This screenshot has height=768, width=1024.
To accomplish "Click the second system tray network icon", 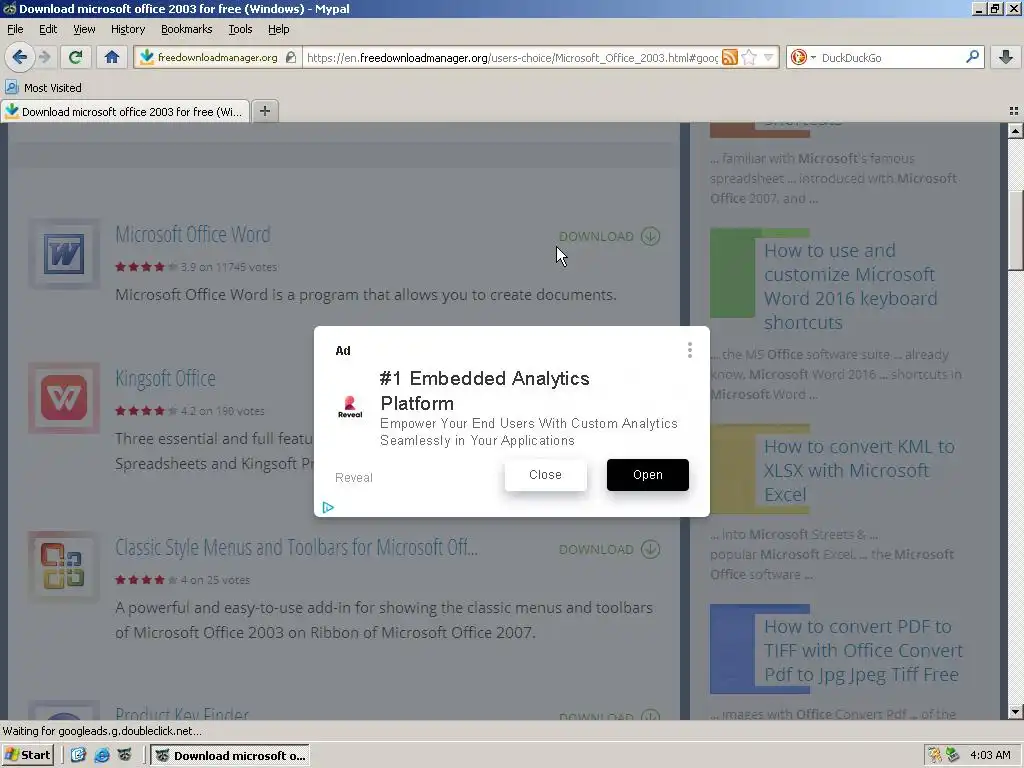I will (953, 755).
